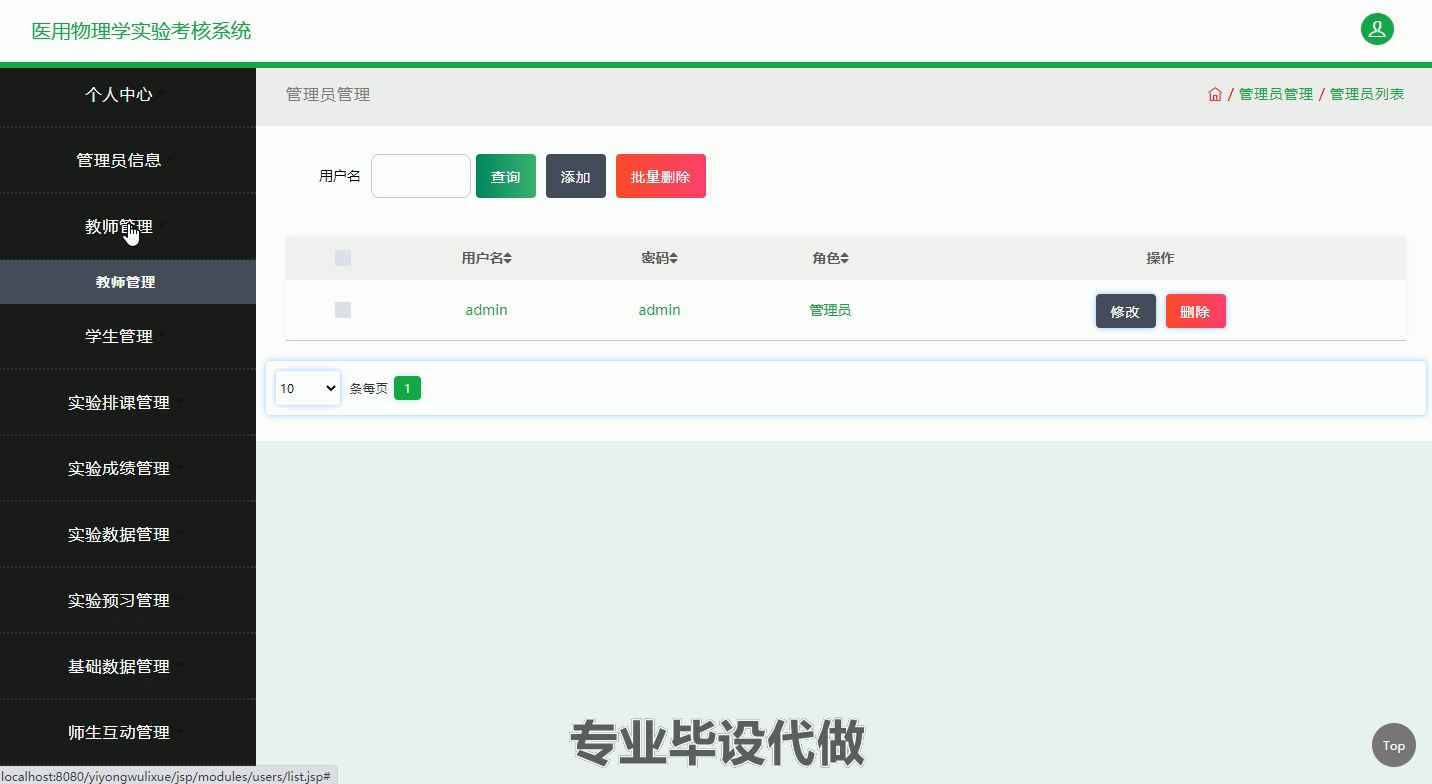Expand the 基础数据管理 menu

point(127,666)
